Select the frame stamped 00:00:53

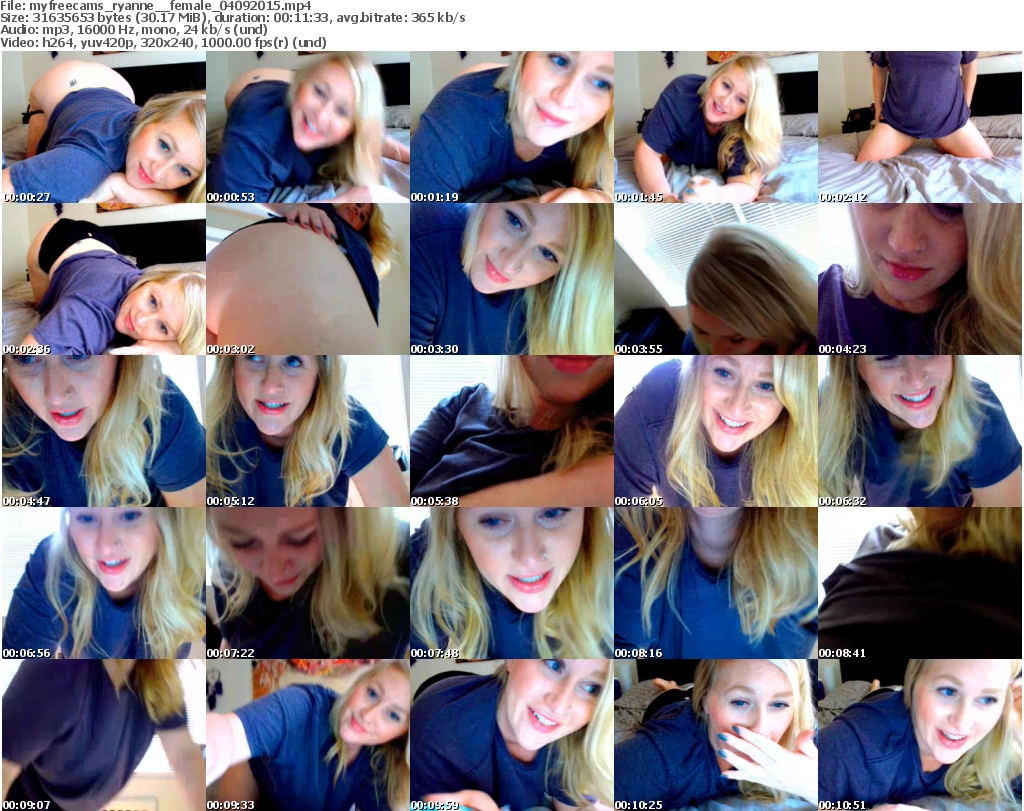tap(308, 127)
